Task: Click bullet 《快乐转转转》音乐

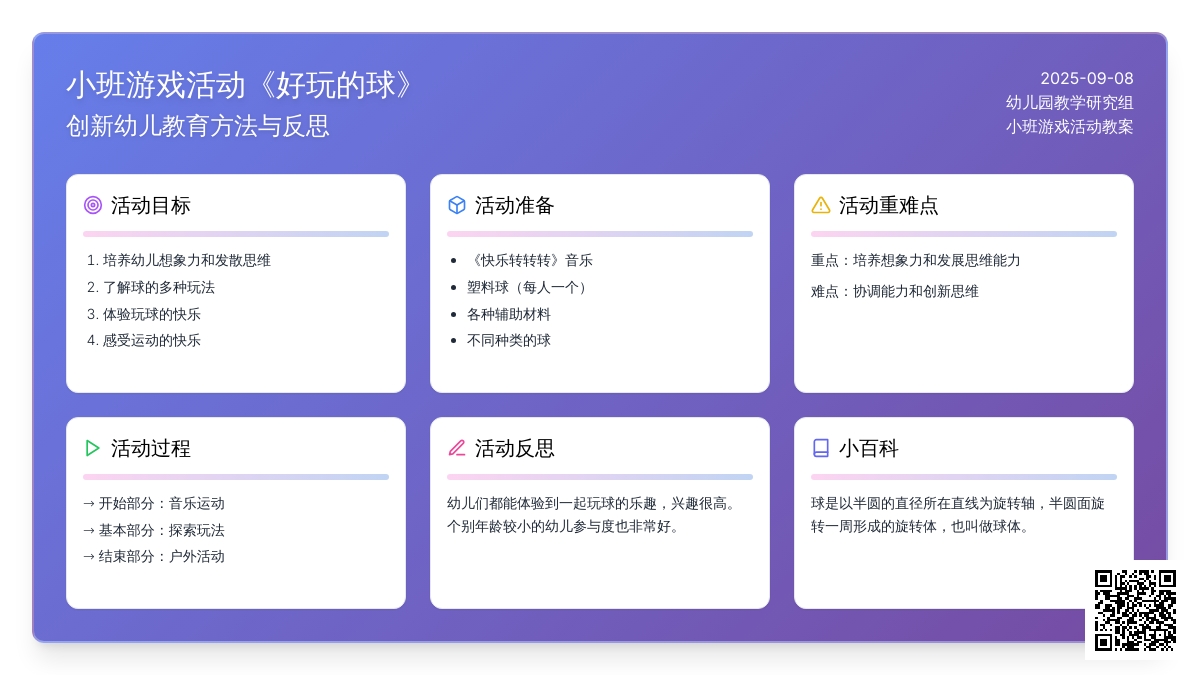Action: [x=530, y=260]
